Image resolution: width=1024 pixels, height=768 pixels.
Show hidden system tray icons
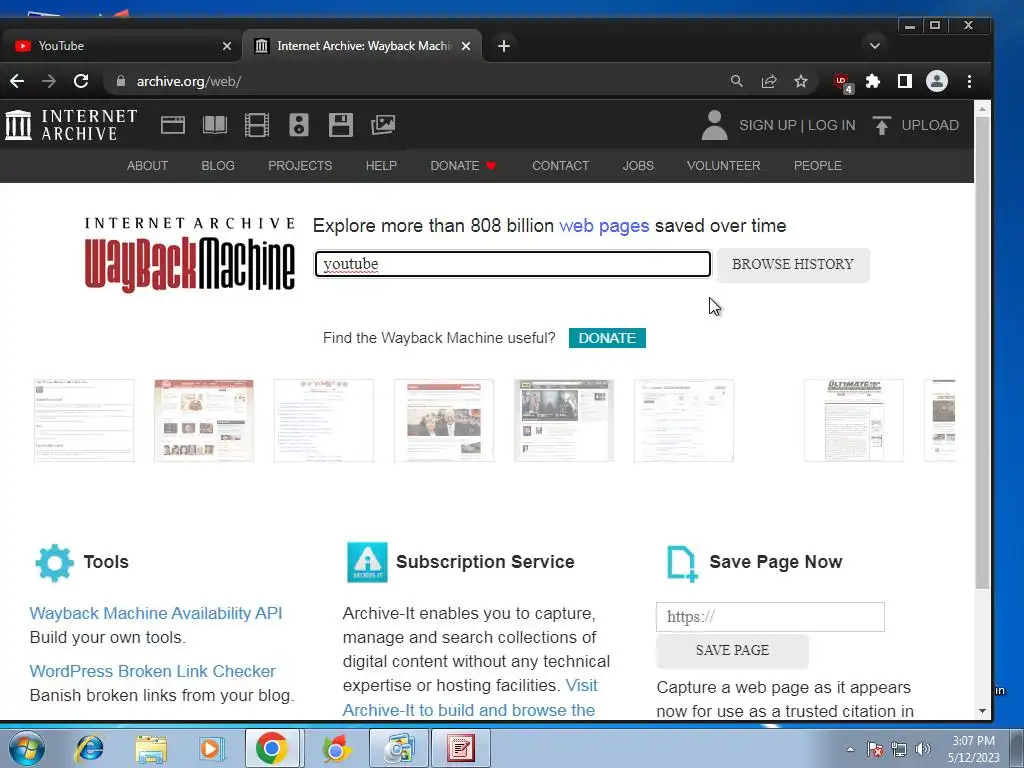point(850,749)
